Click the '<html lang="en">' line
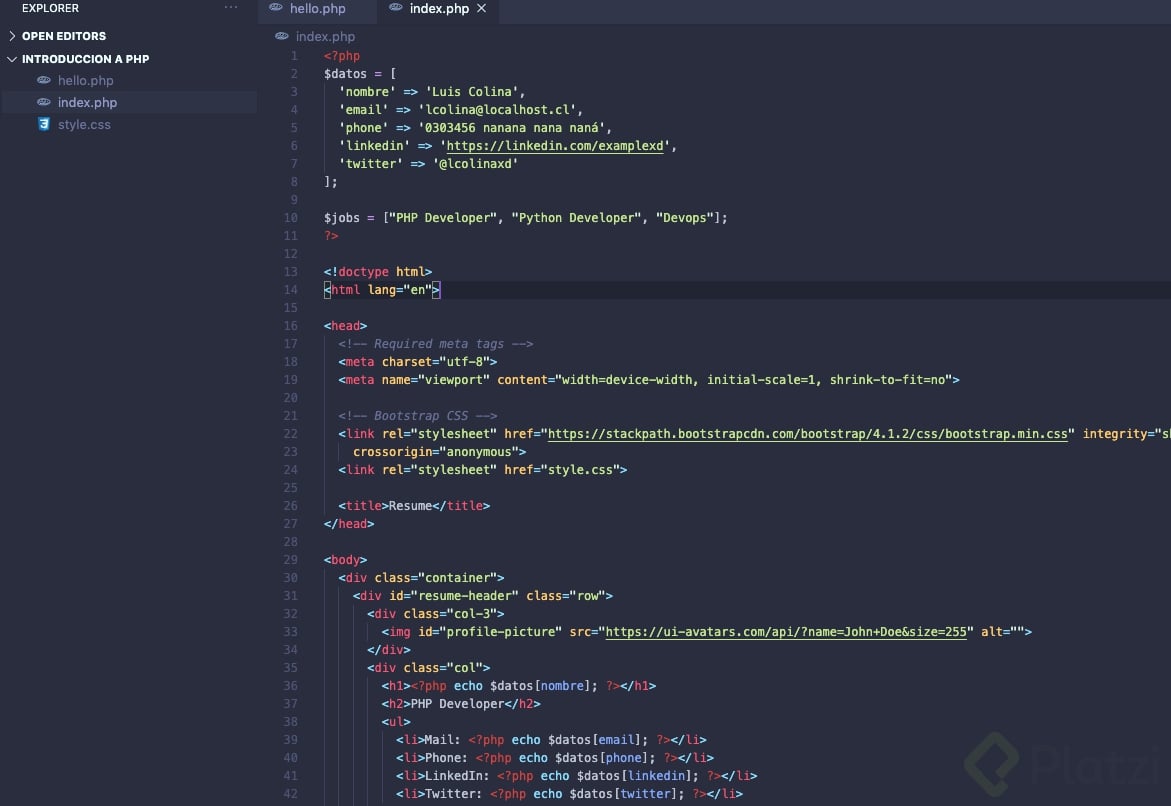 point(382,290)
